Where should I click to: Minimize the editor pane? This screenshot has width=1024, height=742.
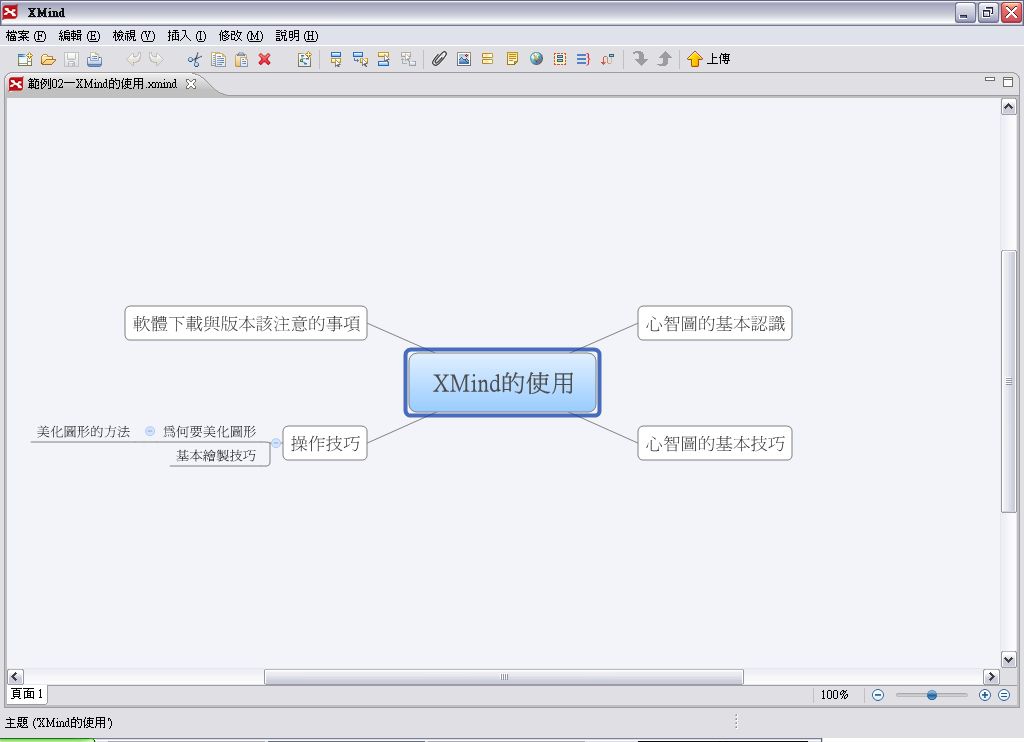point(990,80)
